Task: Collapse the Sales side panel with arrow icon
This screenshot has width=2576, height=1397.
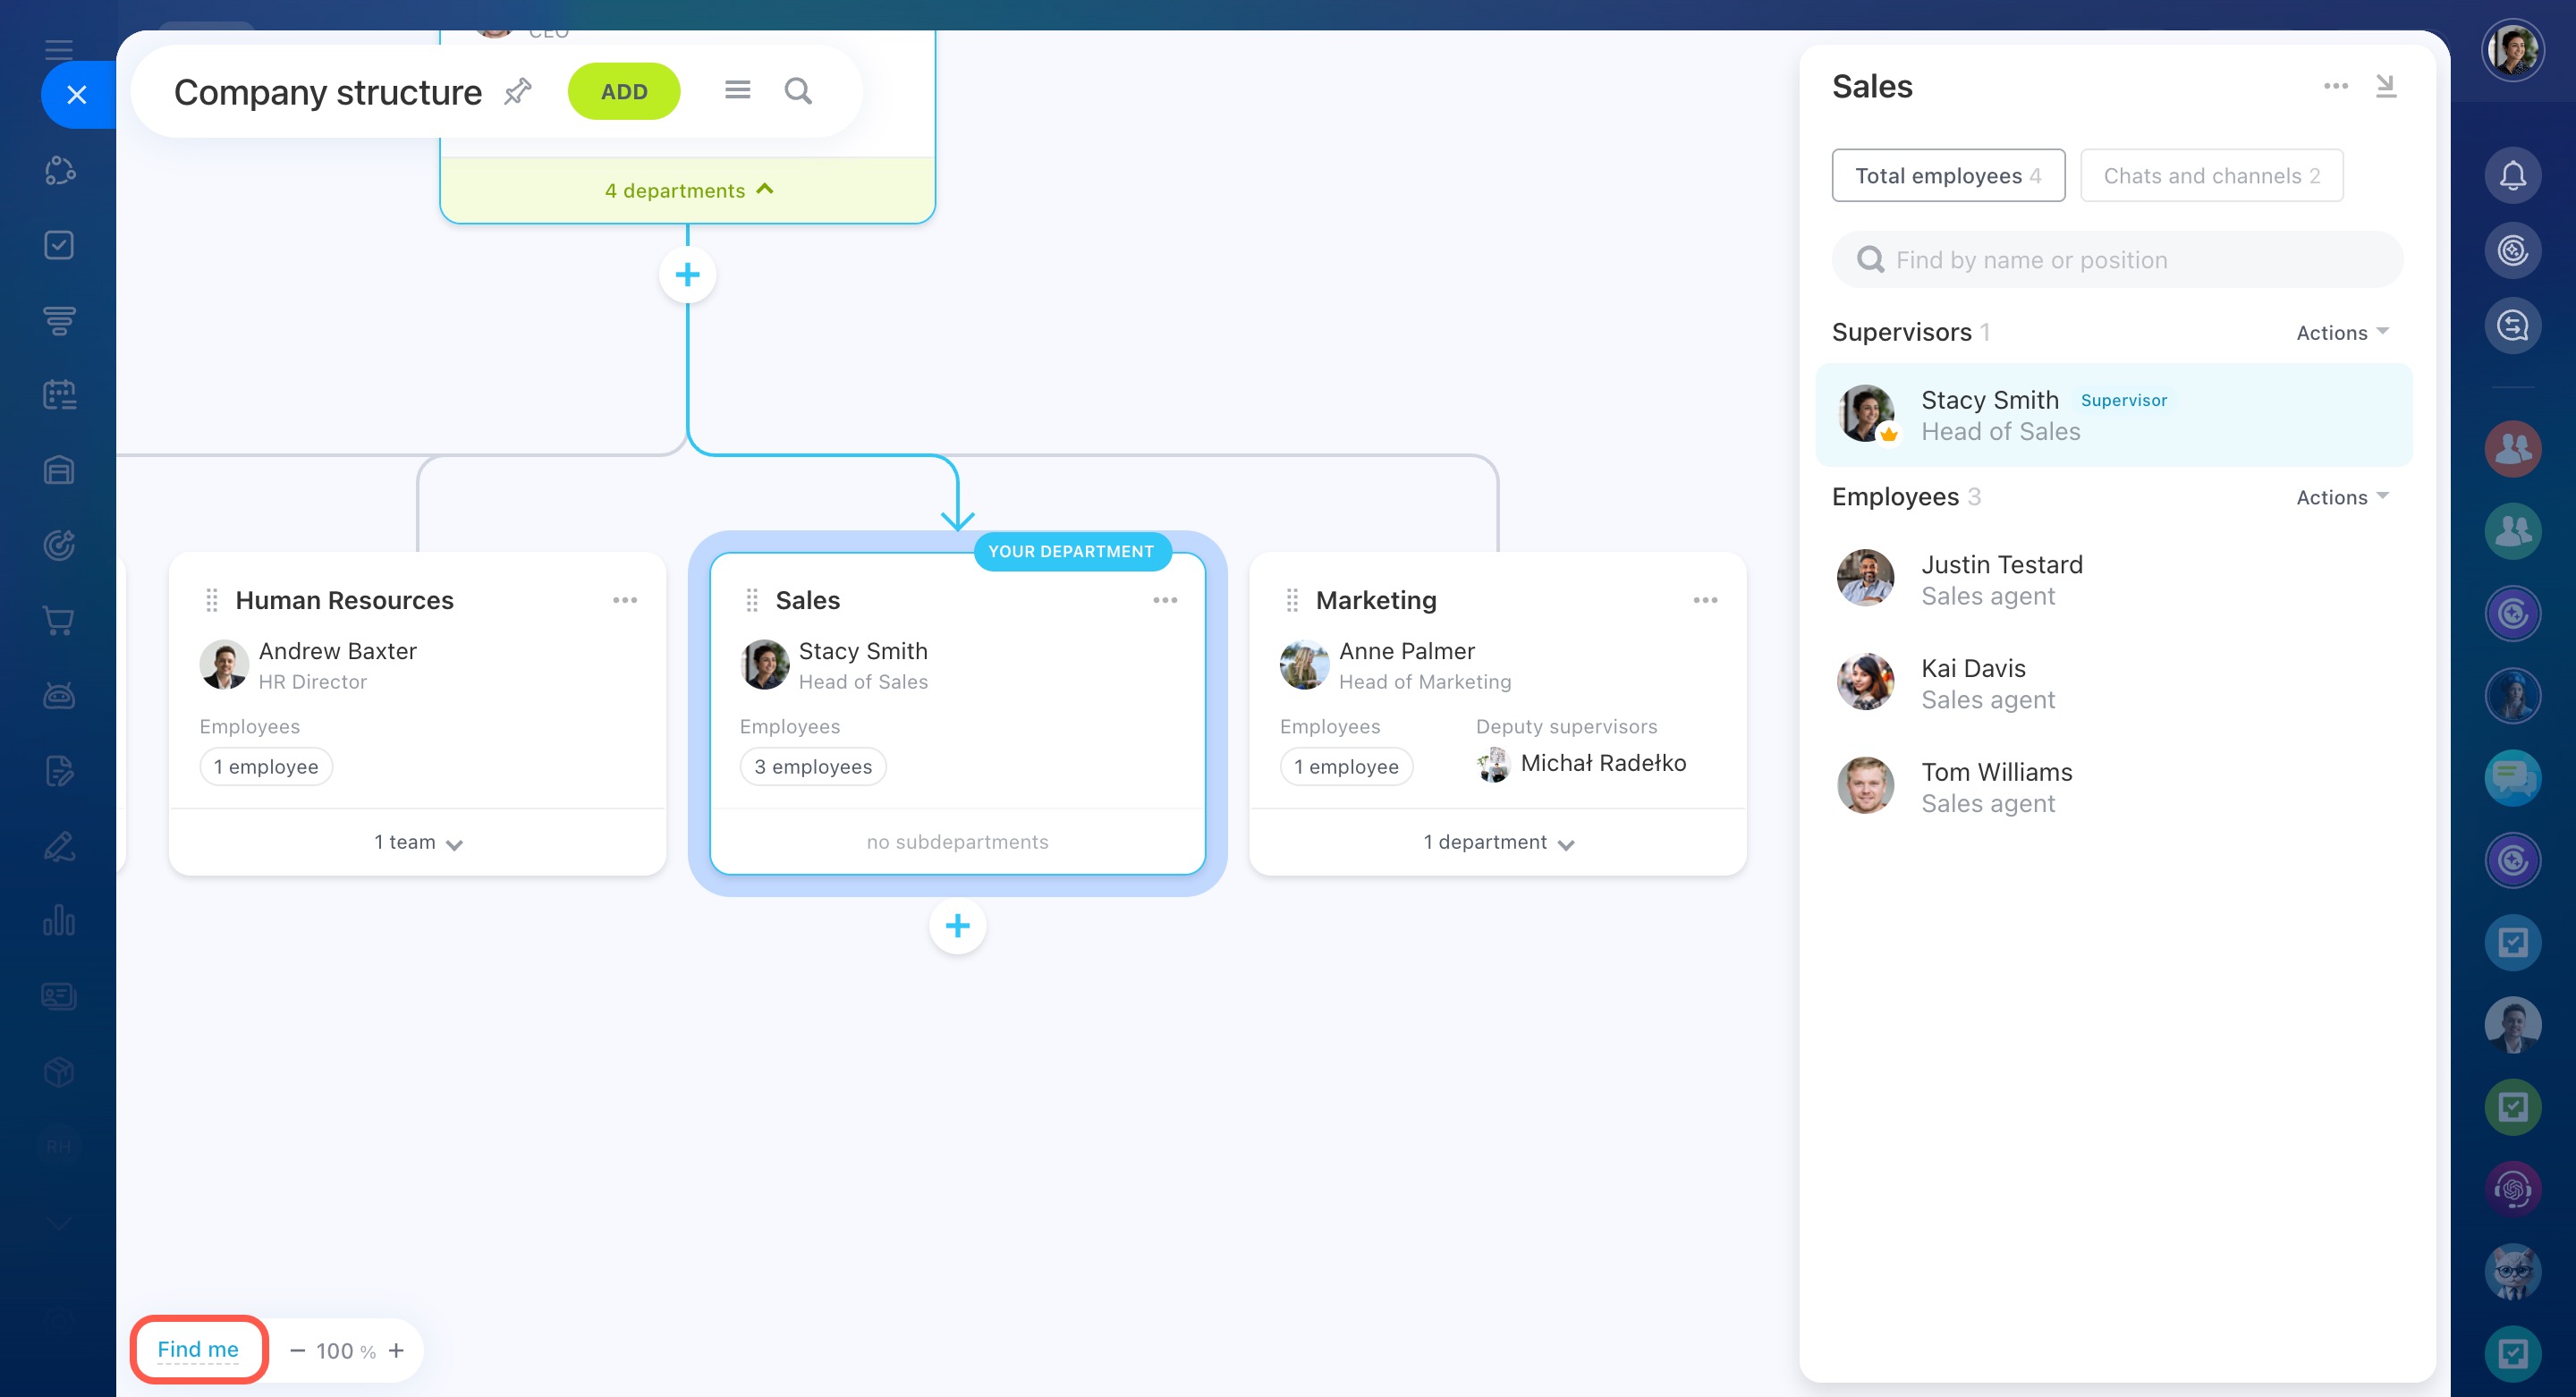Action: click(2386, 86)
